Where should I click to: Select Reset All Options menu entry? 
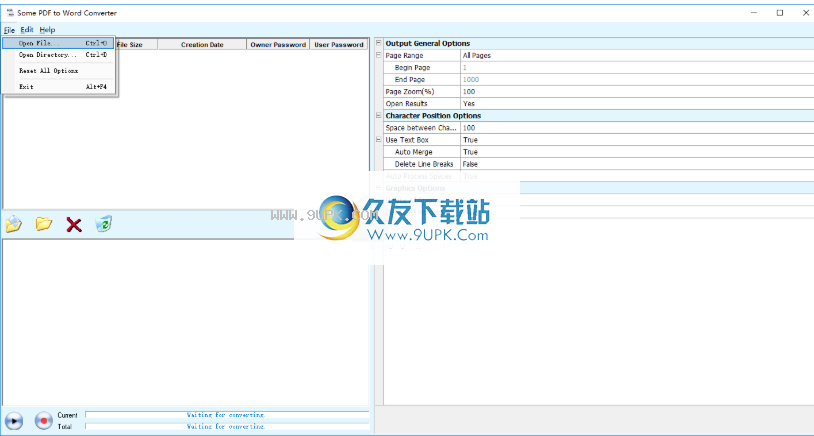[58, 71]
